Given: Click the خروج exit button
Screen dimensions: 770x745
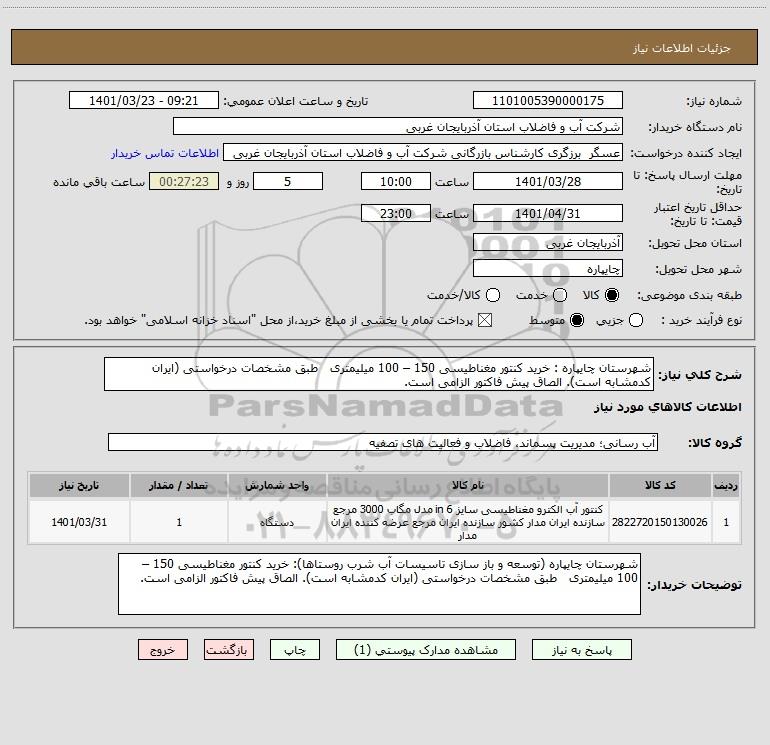Looking at the screenshot, I should coord(163,650).
